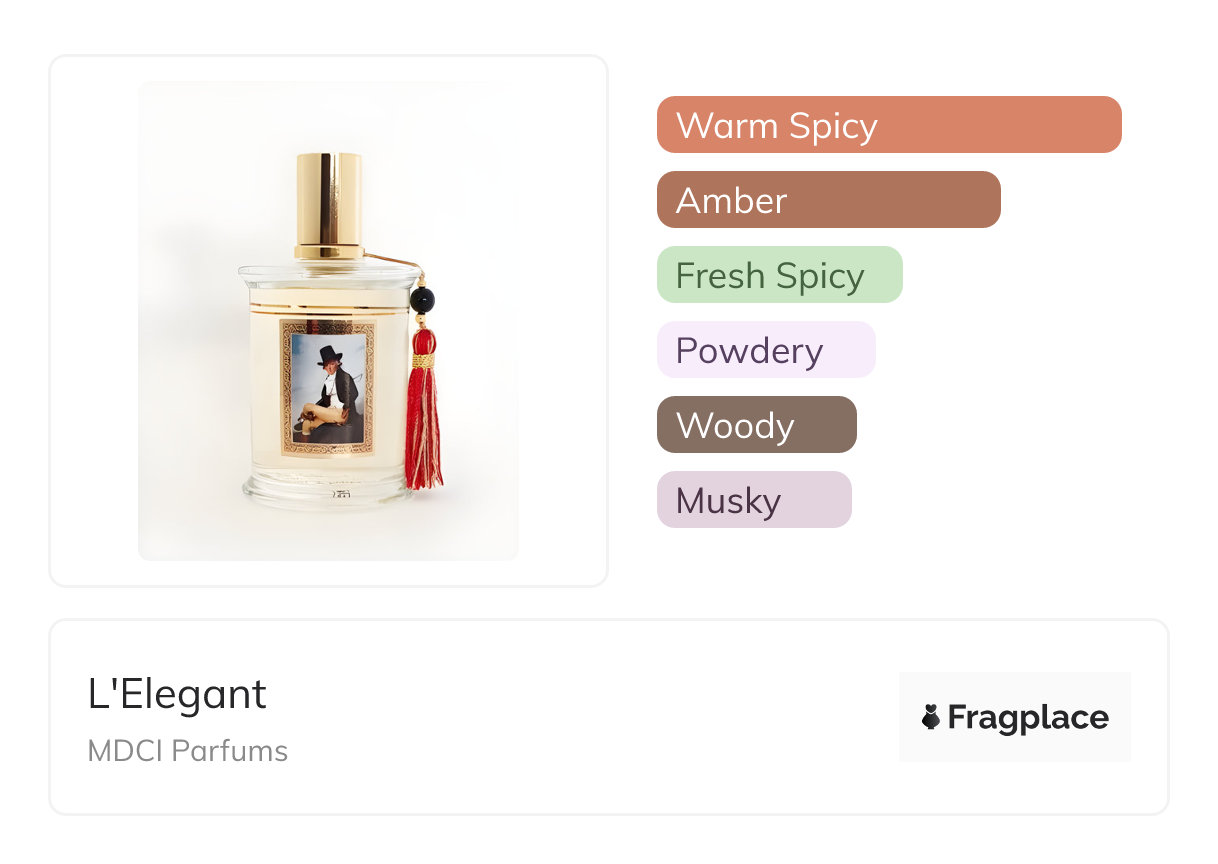Choose the Powdery accord bar
The width and height of the screenshot is (1218, 864).
pyautogui.click(x=765, y=350)
